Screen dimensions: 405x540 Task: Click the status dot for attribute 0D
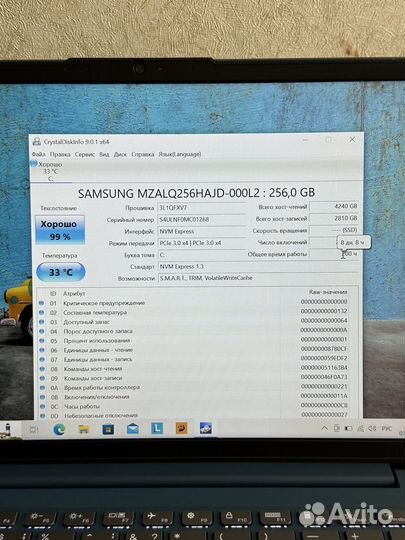pos(43,415)
